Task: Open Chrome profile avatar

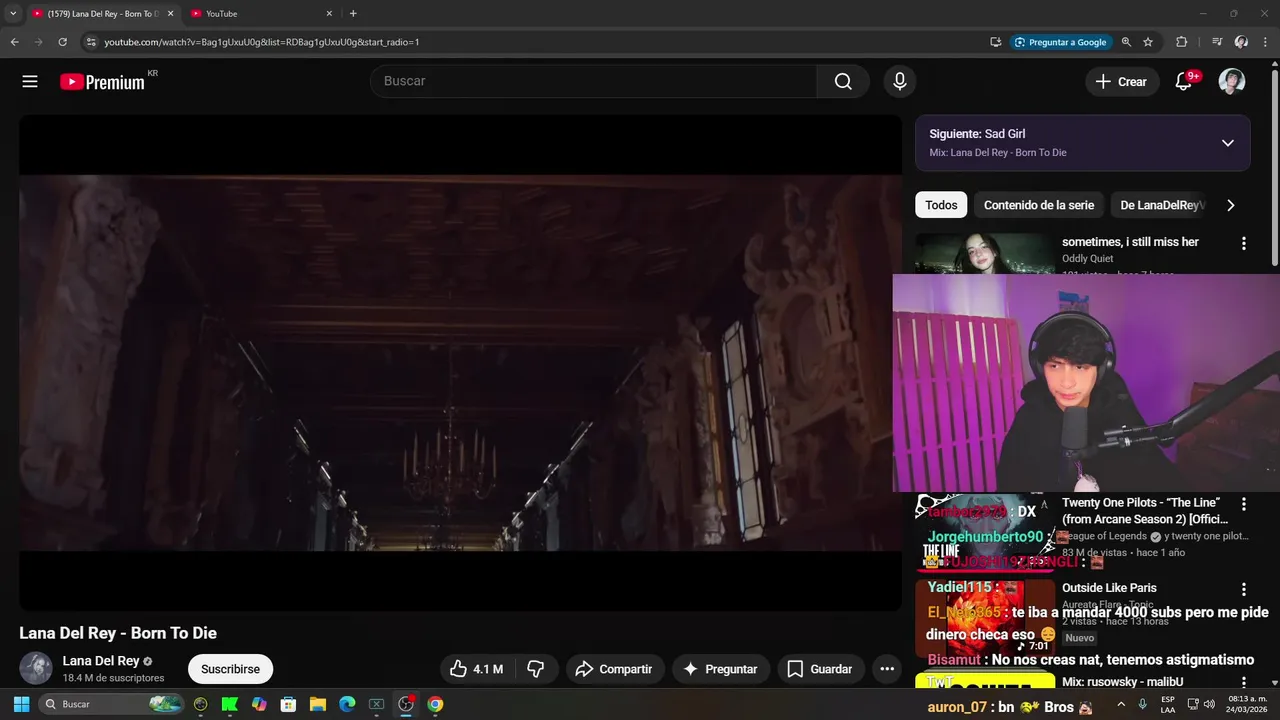Action: click(1241, 42)
